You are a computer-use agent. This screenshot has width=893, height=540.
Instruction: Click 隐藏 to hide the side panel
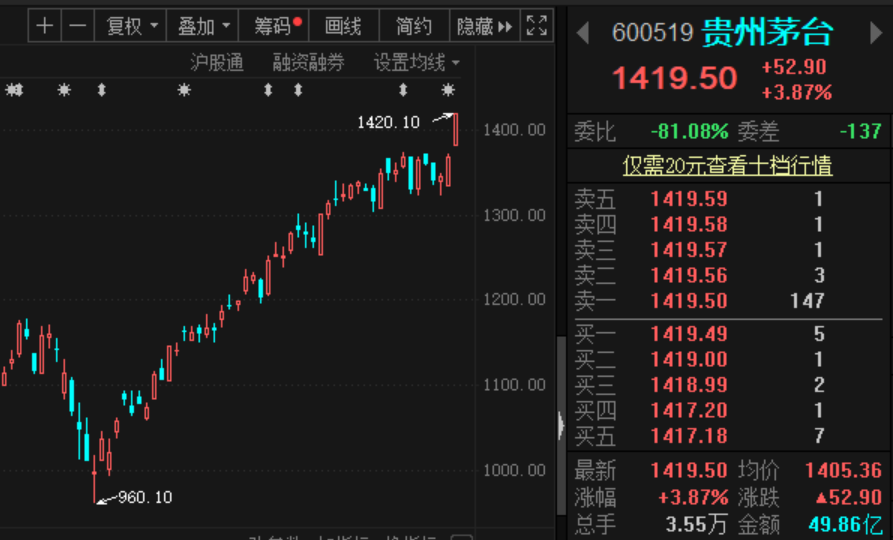coord(485,26)
